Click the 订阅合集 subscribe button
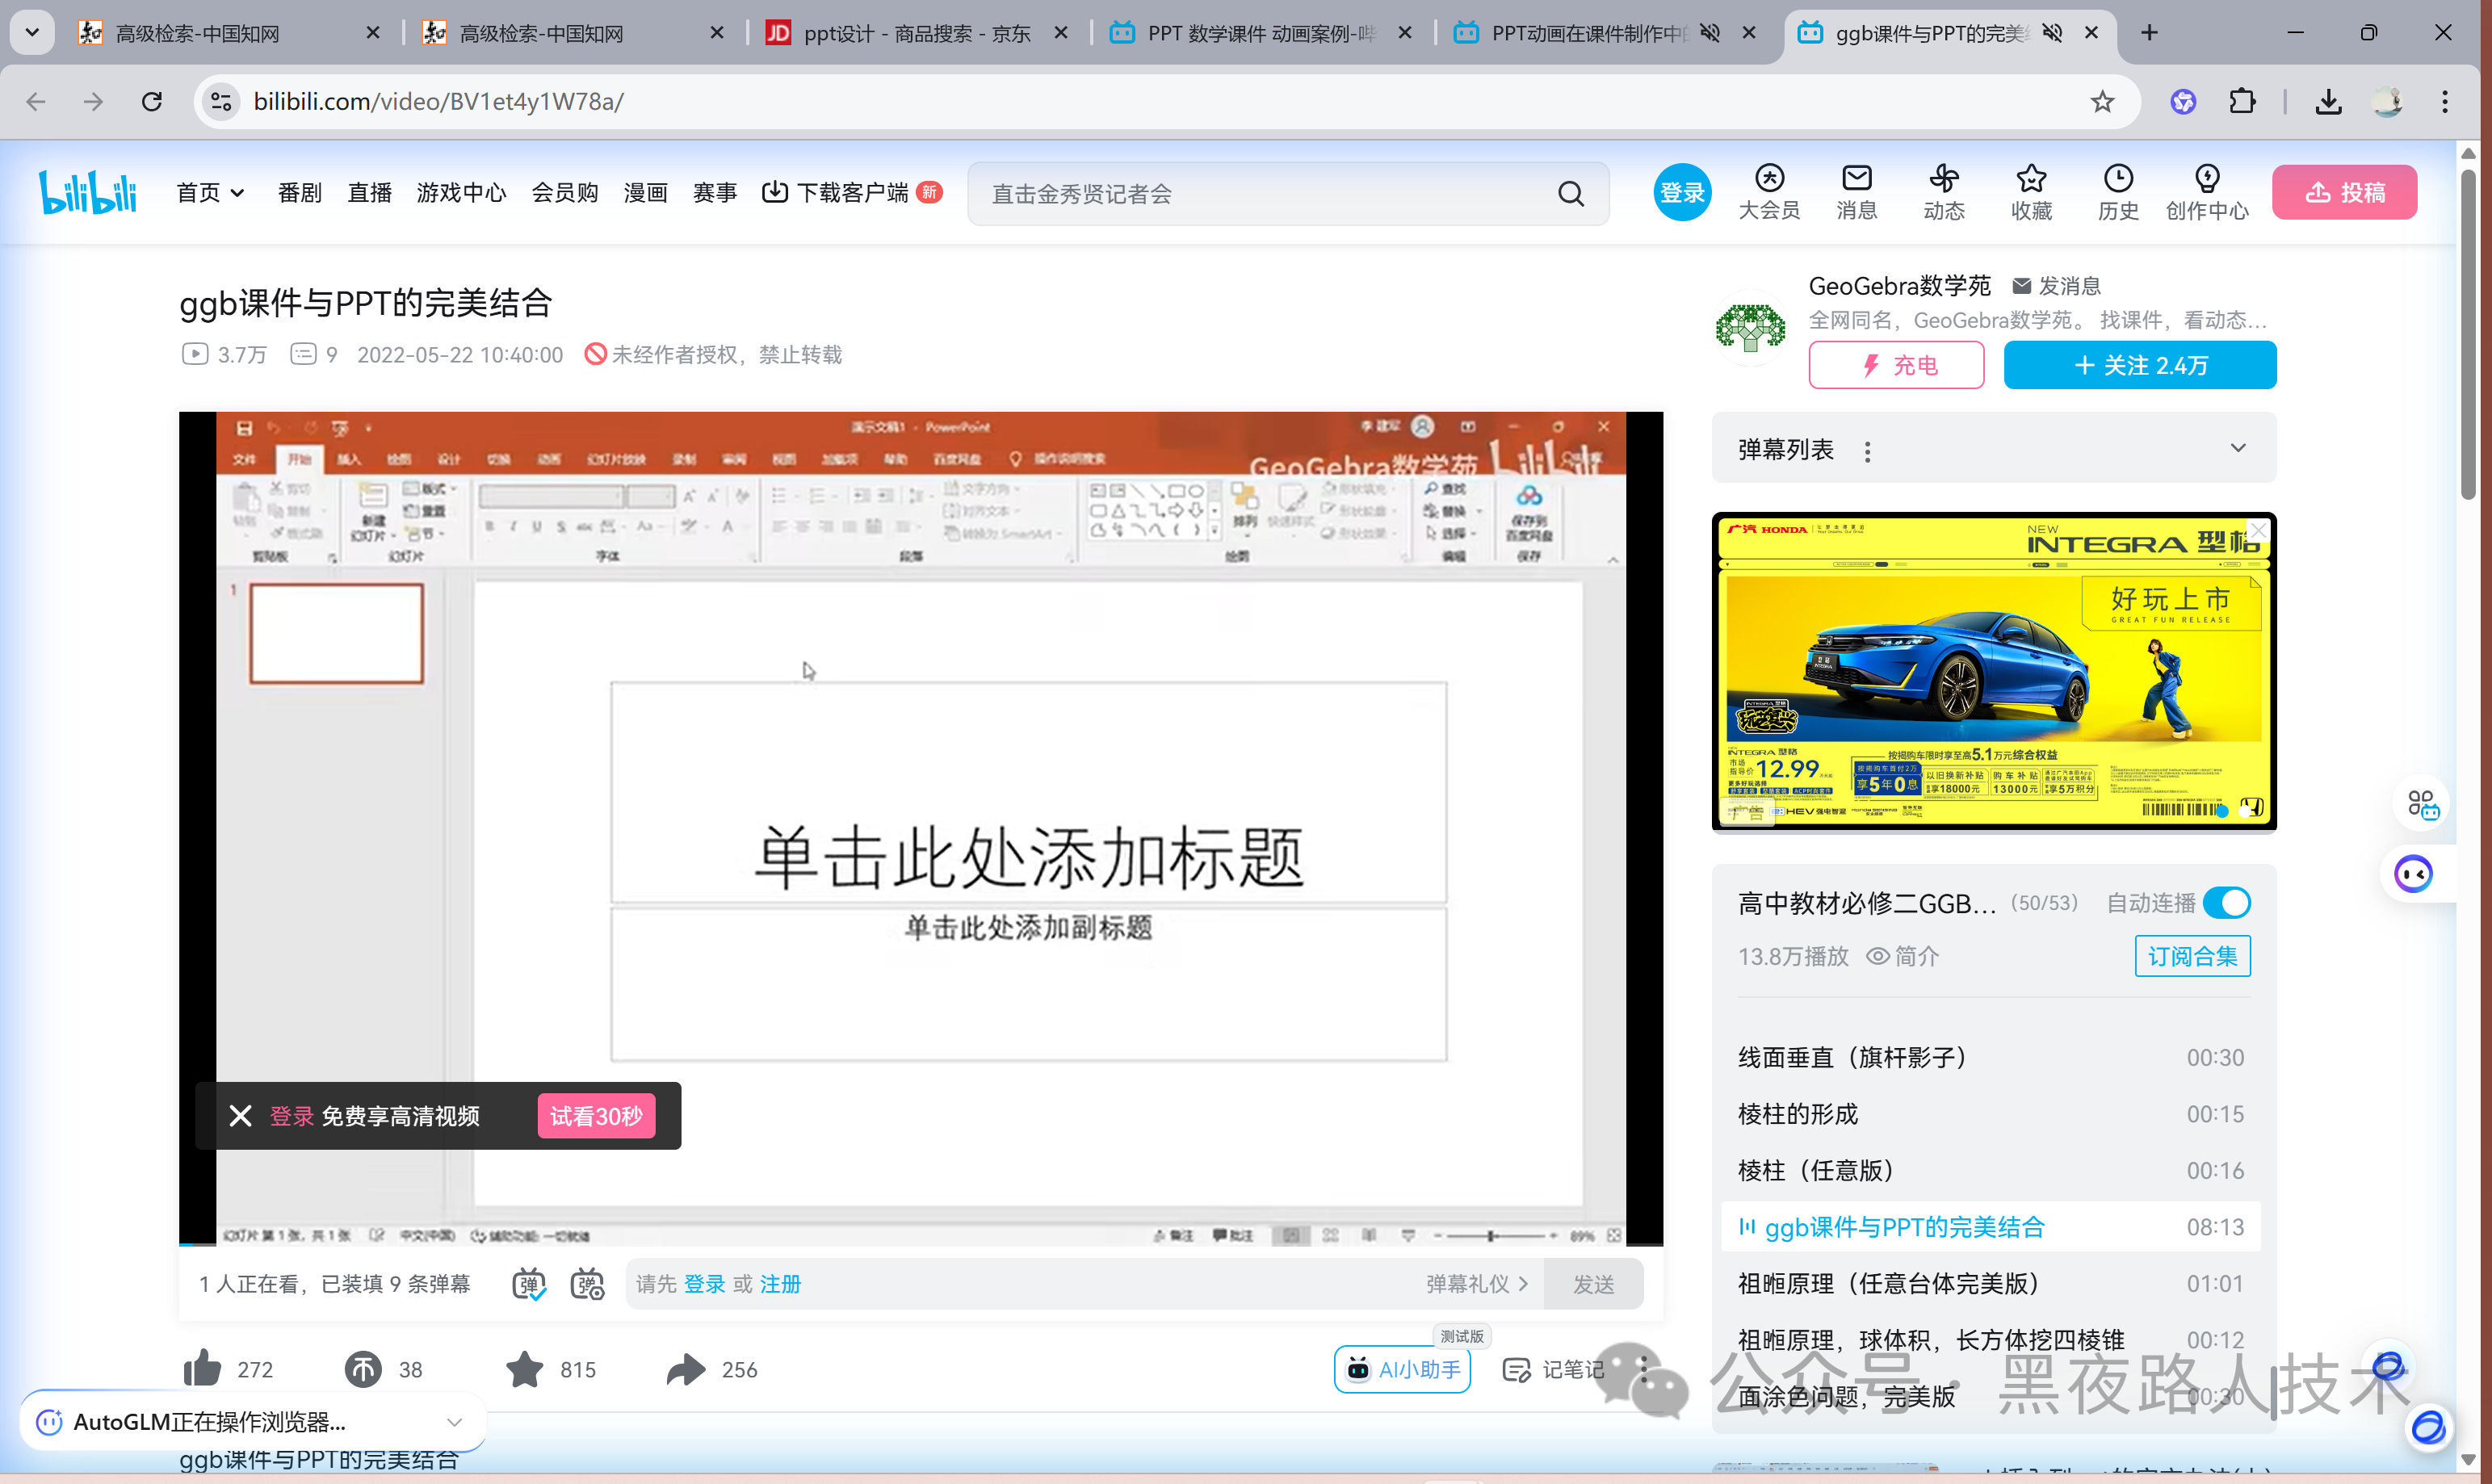 click(x=2192, y=956)
